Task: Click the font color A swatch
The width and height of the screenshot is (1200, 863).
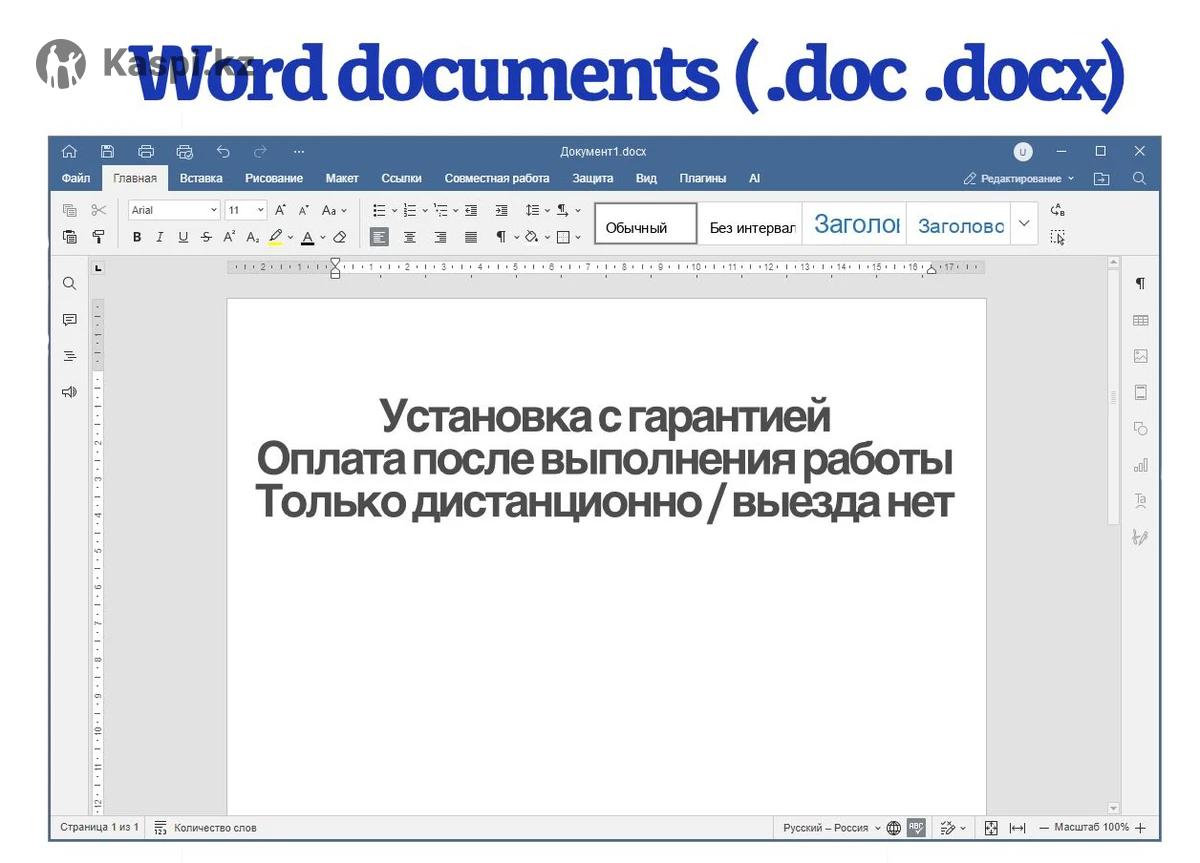Action: tap(307, 237)
